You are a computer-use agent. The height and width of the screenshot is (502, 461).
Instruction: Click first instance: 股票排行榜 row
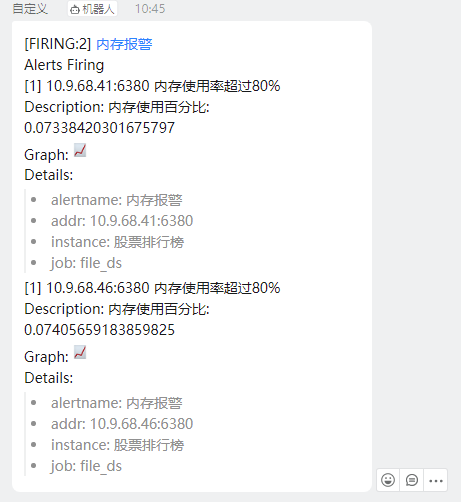117,242
